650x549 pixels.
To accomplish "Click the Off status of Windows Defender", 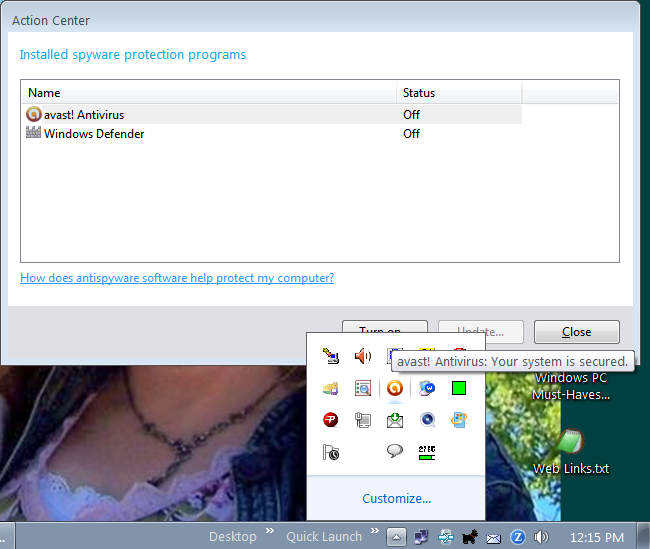I will 411,134.
